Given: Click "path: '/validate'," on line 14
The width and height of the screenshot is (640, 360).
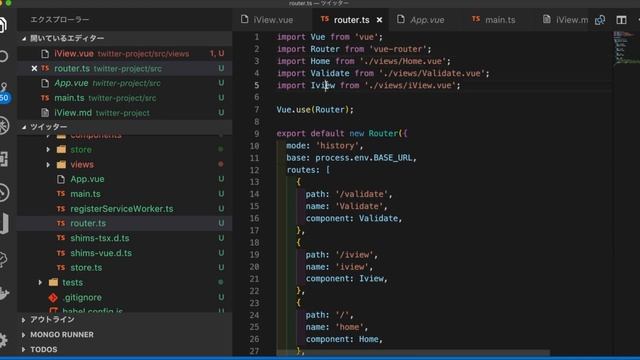Looking at the screenshot, I should tap(349, 194).
